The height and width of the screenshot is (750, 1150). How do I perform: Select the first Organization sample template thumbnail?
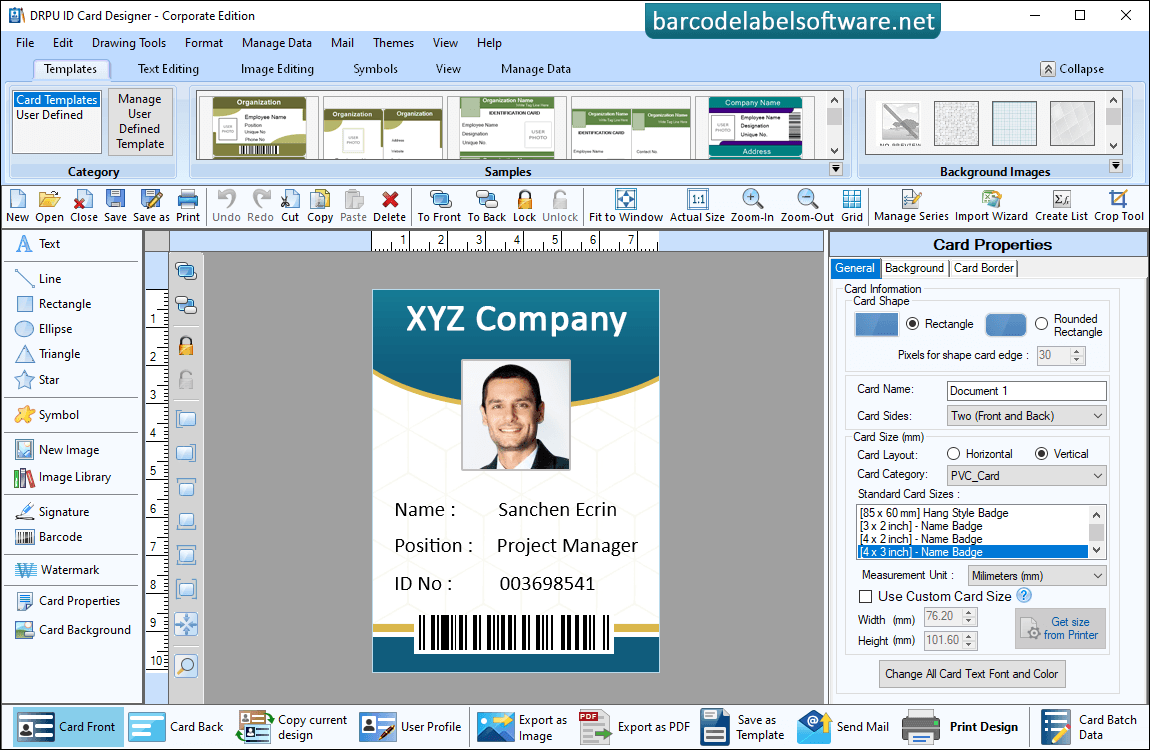click(x=259, y=126)
